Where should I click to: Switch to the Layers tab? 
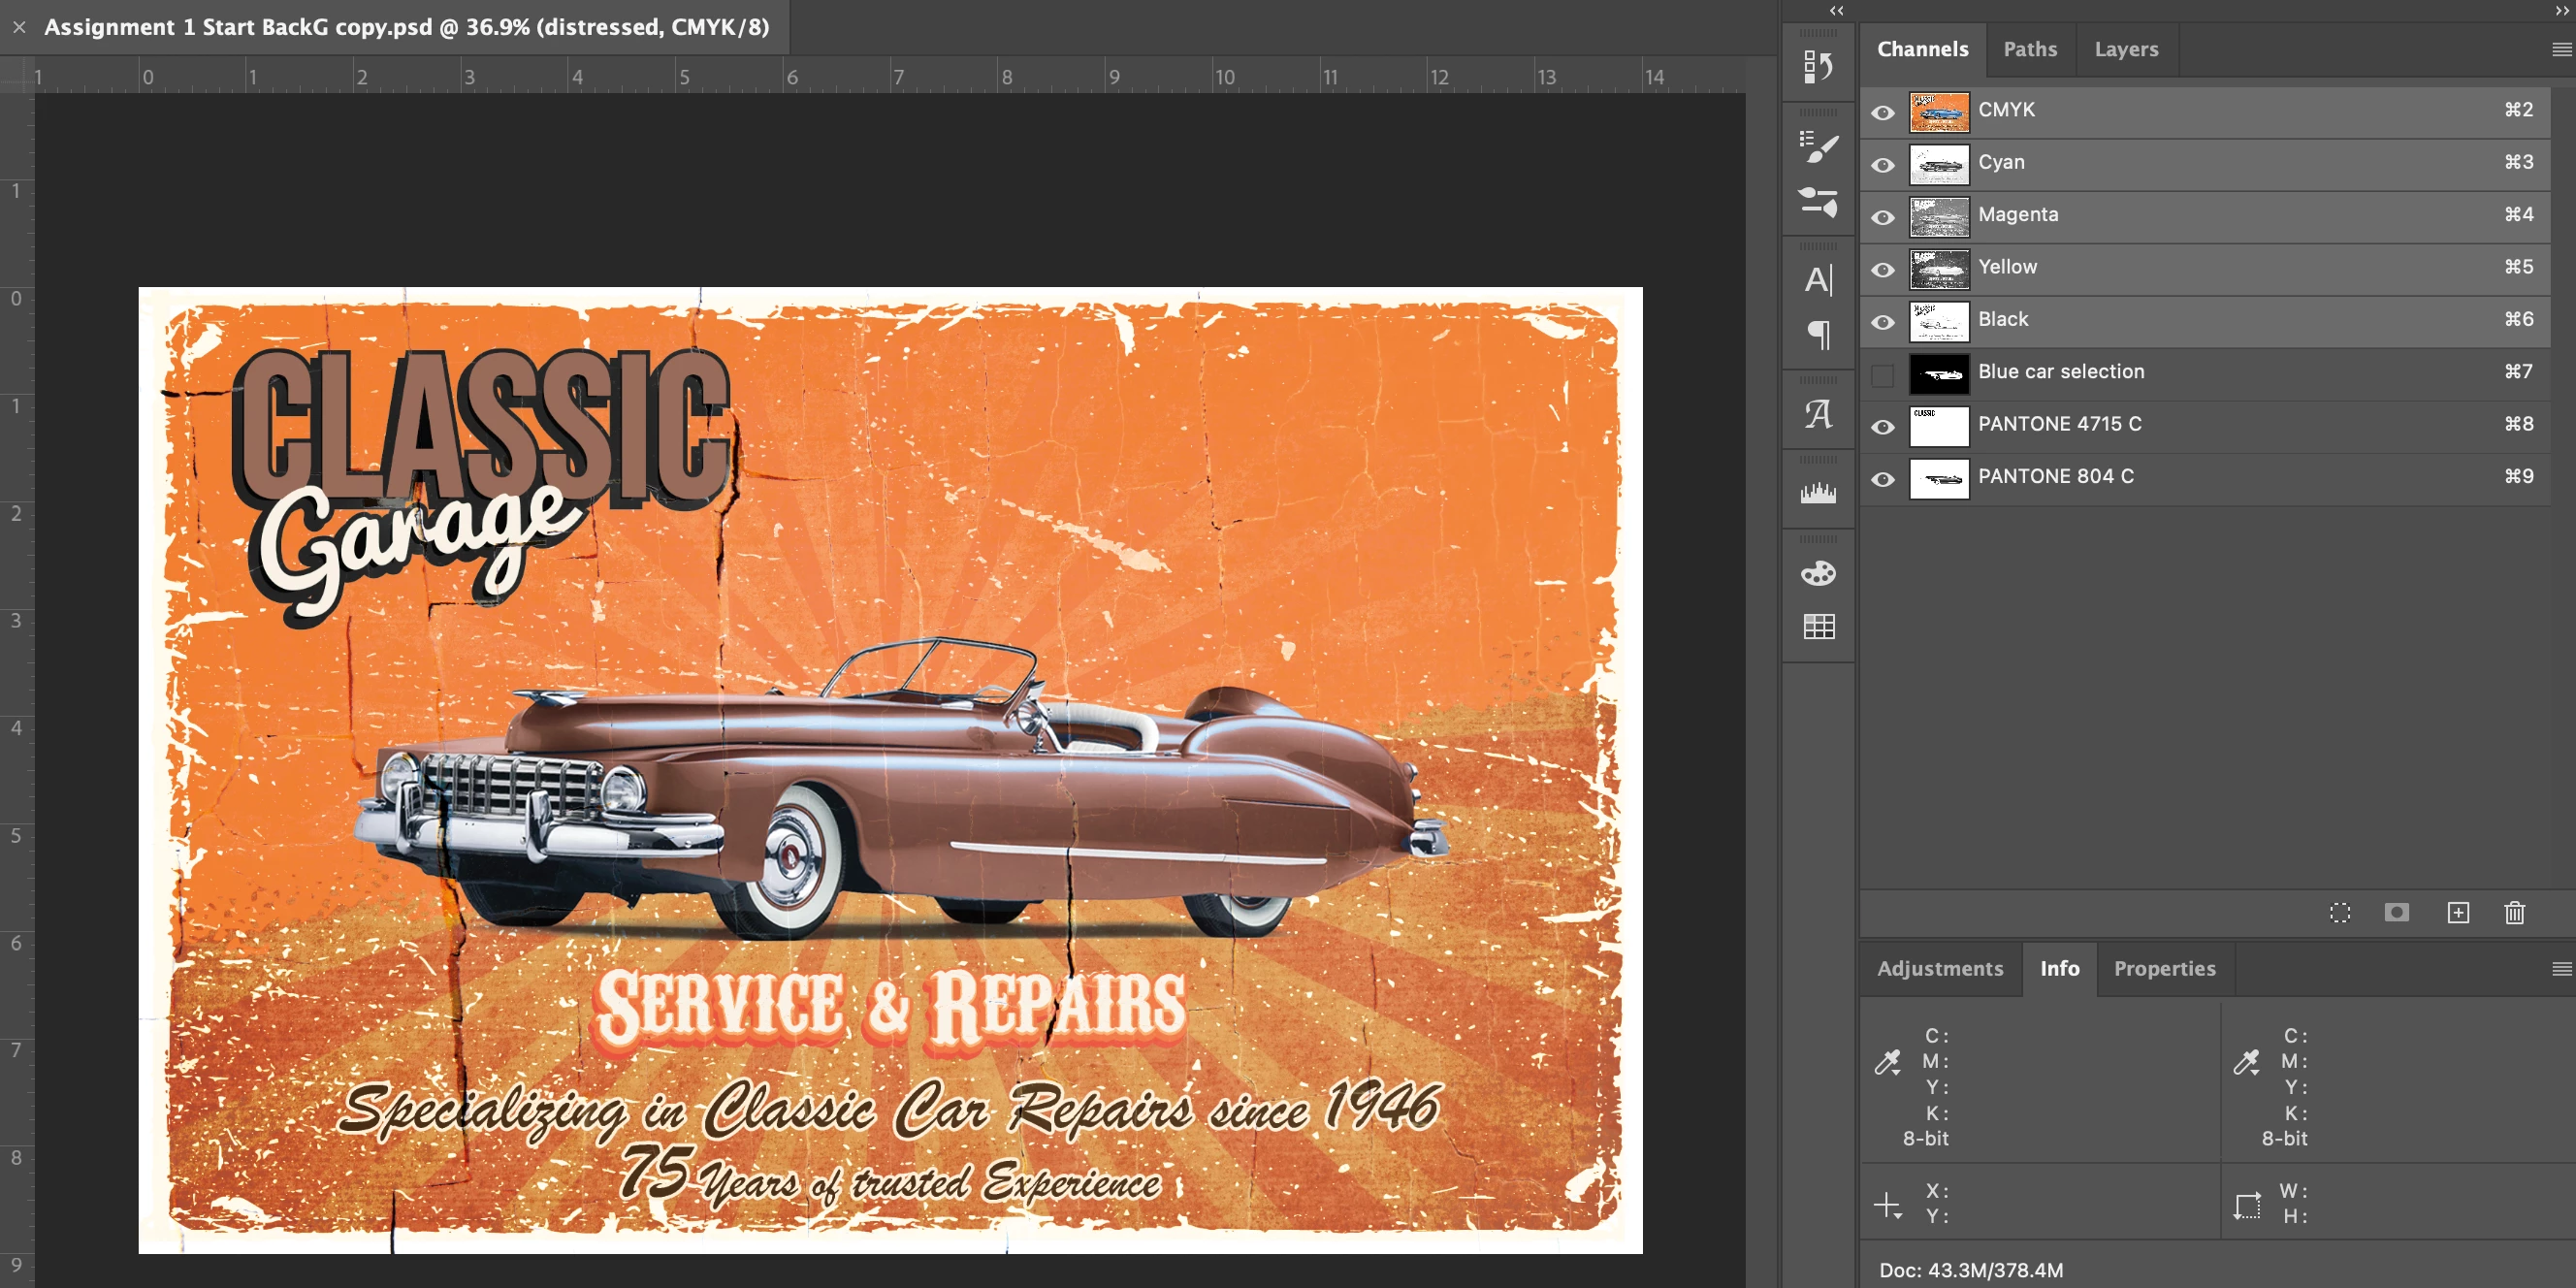click(x=2126, y=49)
